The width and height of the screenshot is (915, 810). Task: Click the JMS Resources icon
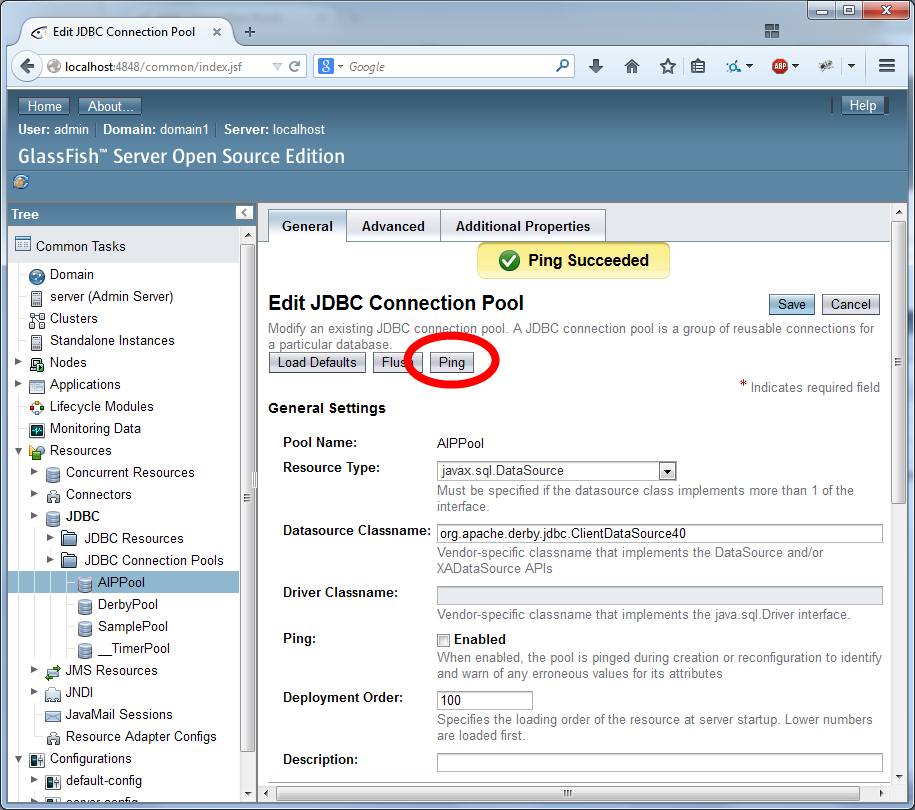52,670
